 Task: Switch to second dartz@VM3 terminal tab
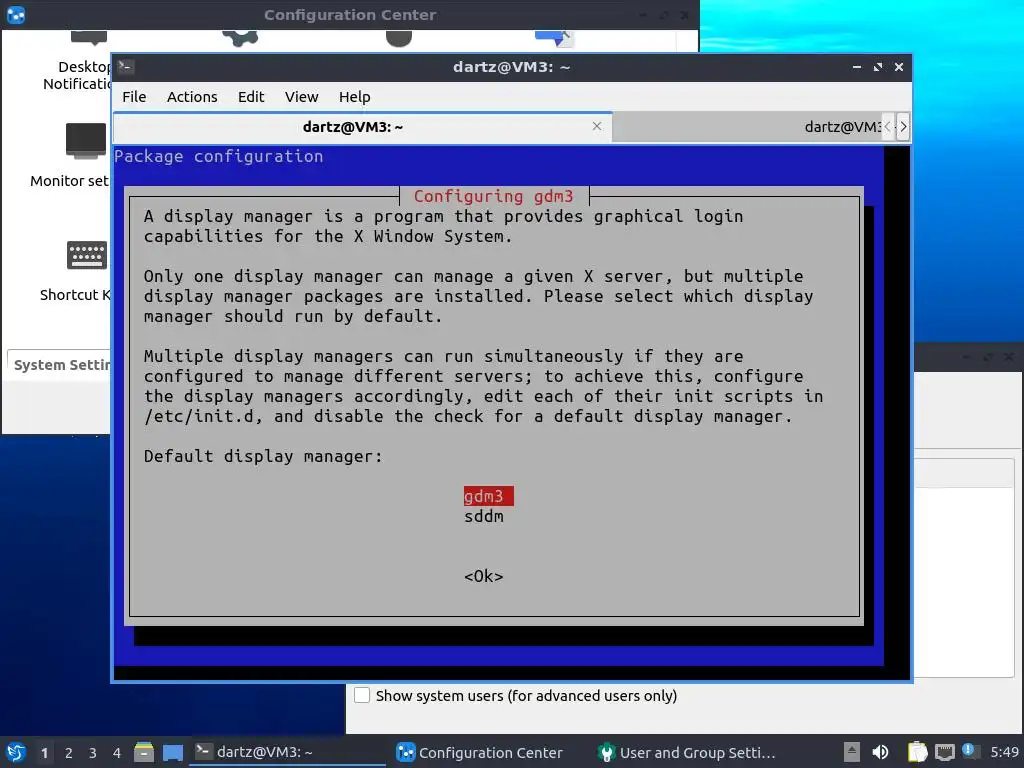click(747, 127)
